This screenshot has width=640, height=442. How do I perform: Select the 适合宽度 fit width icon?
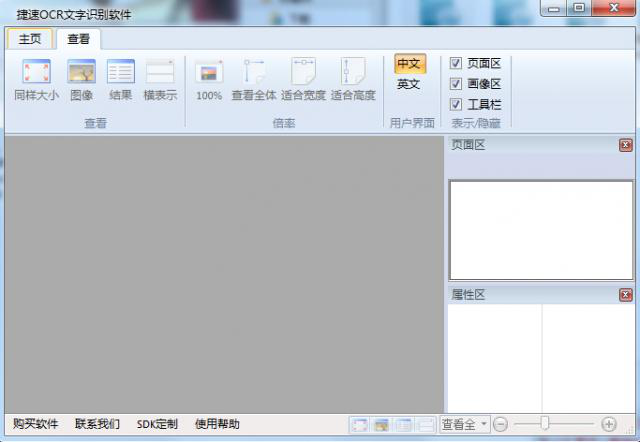303,80
